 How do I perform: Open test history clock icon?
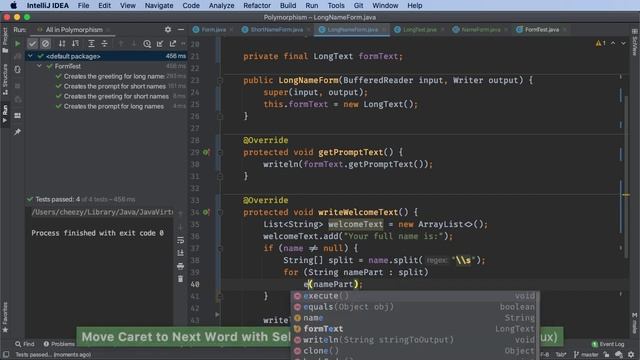[x=147, y=44]
